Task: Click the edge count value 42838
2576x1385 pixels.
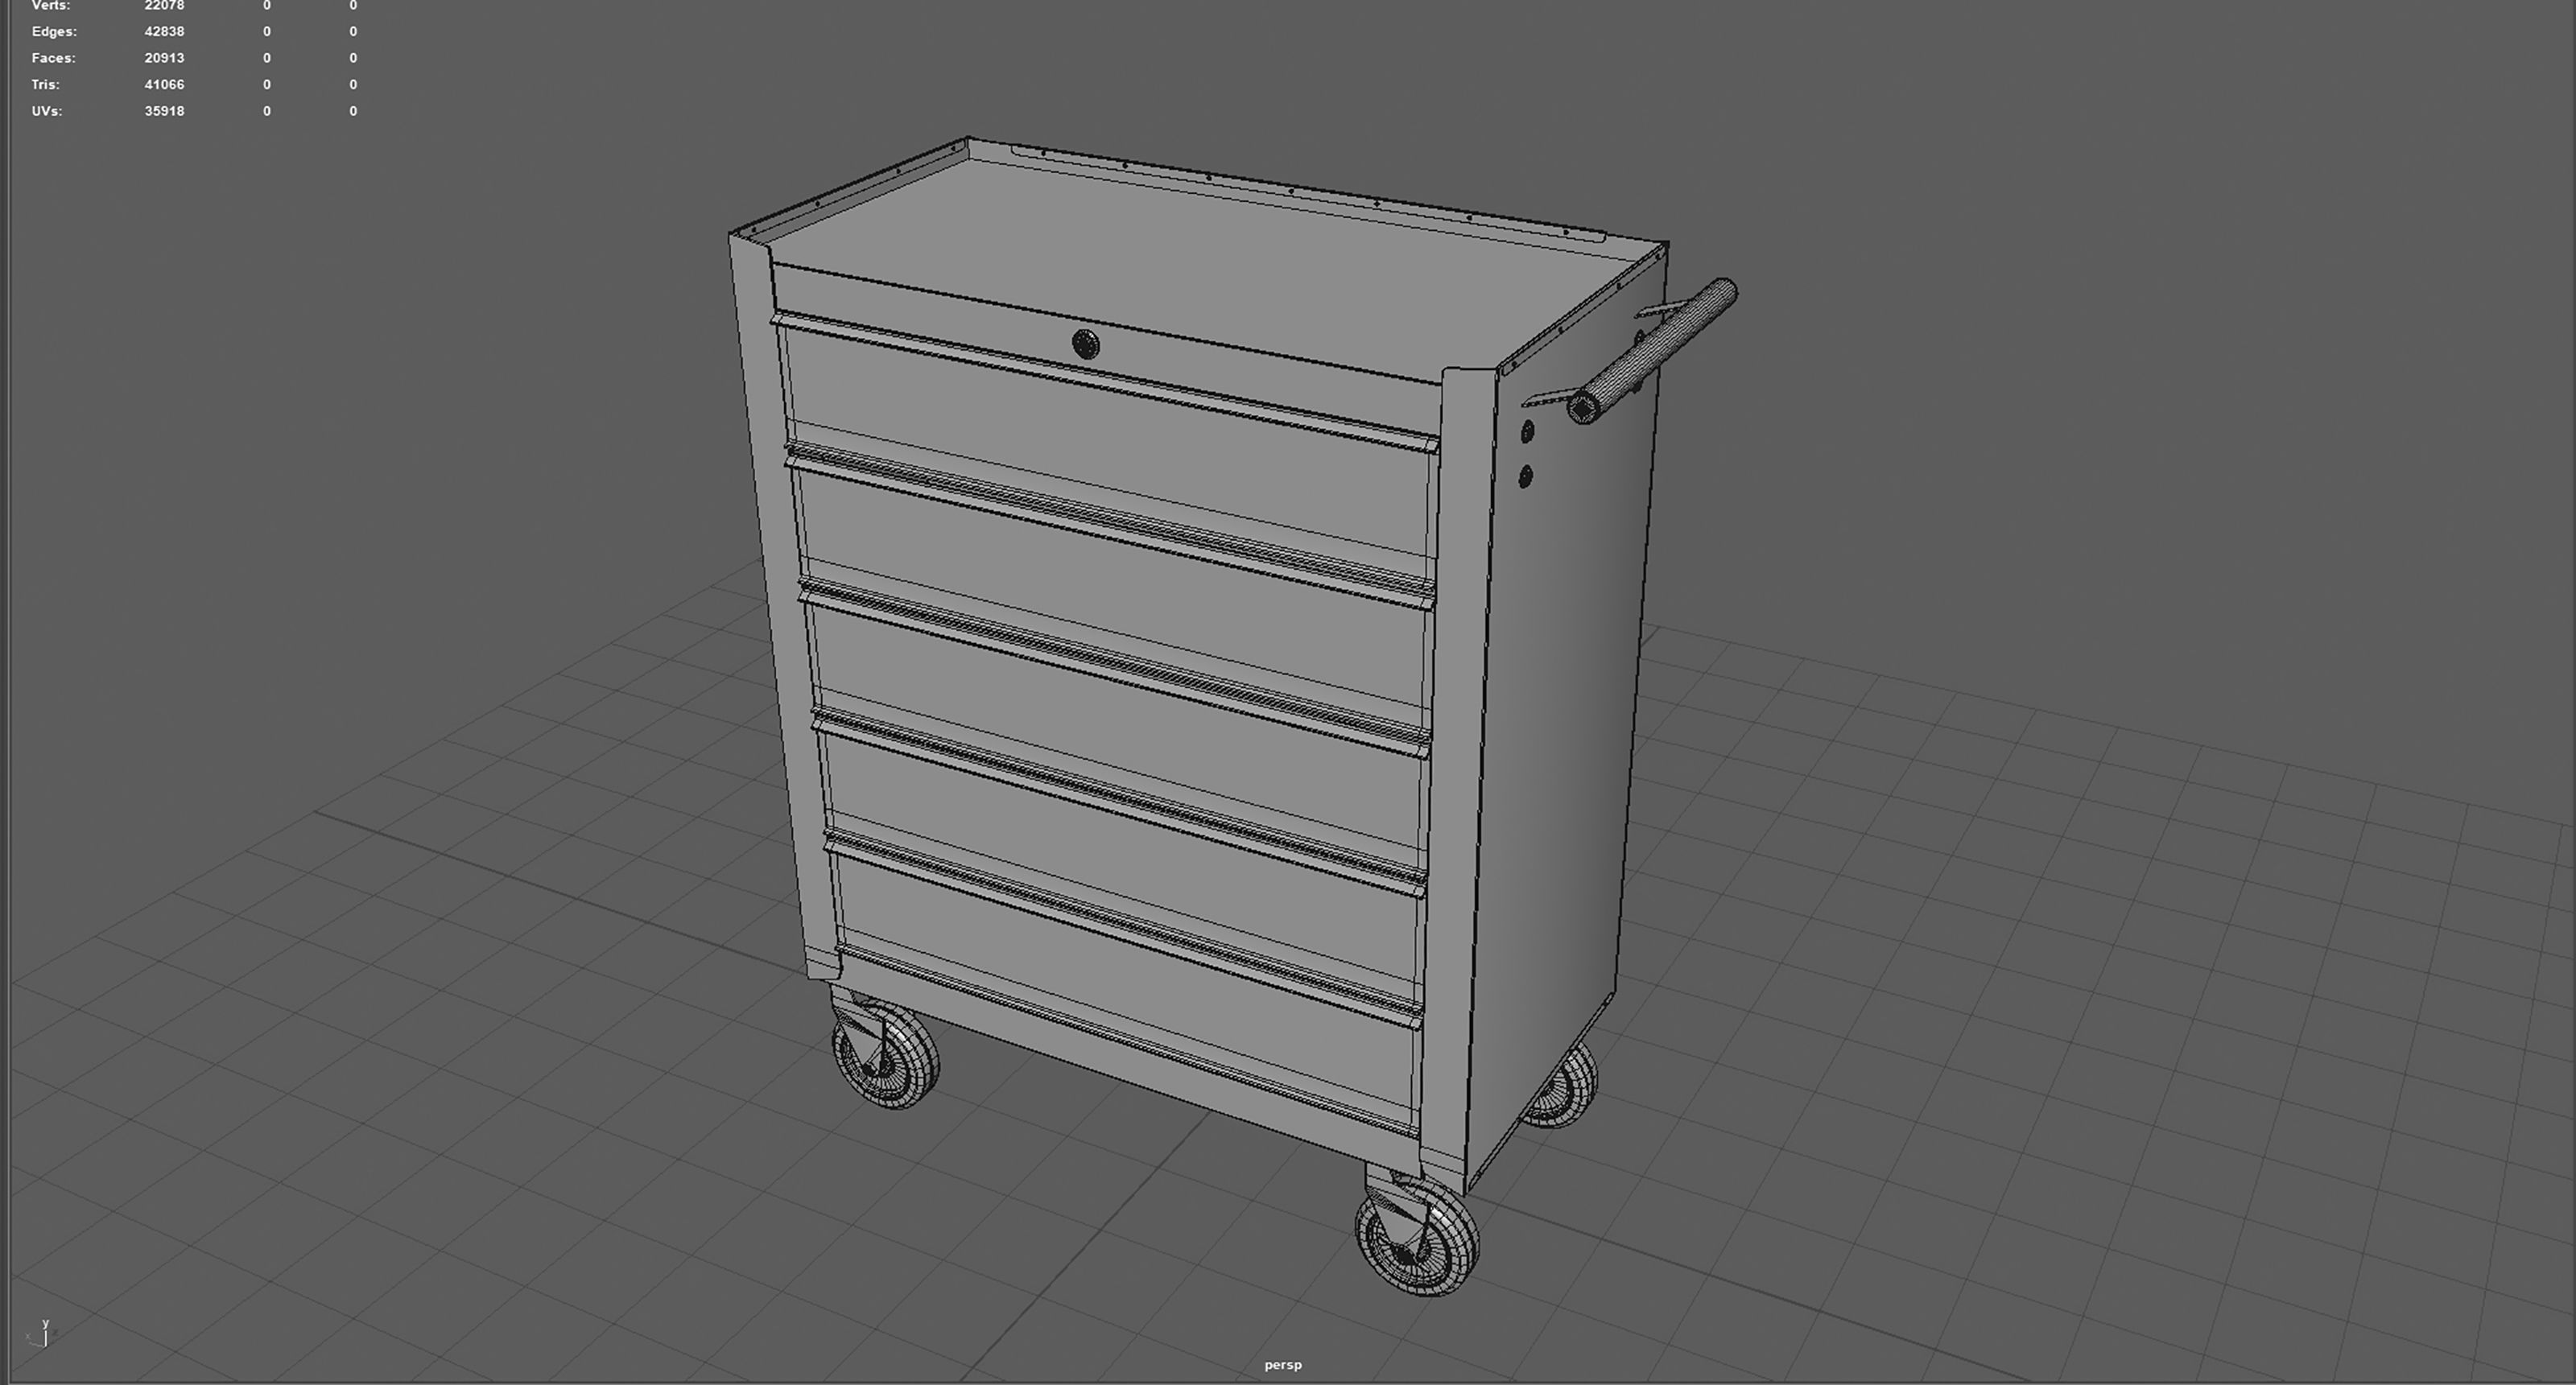Action: pos(164,31)
